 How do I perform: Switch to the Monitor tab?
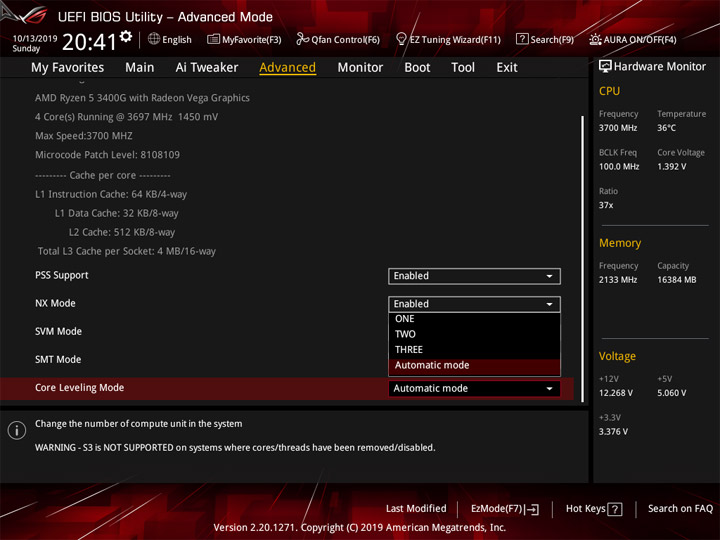tap(360, 68)
